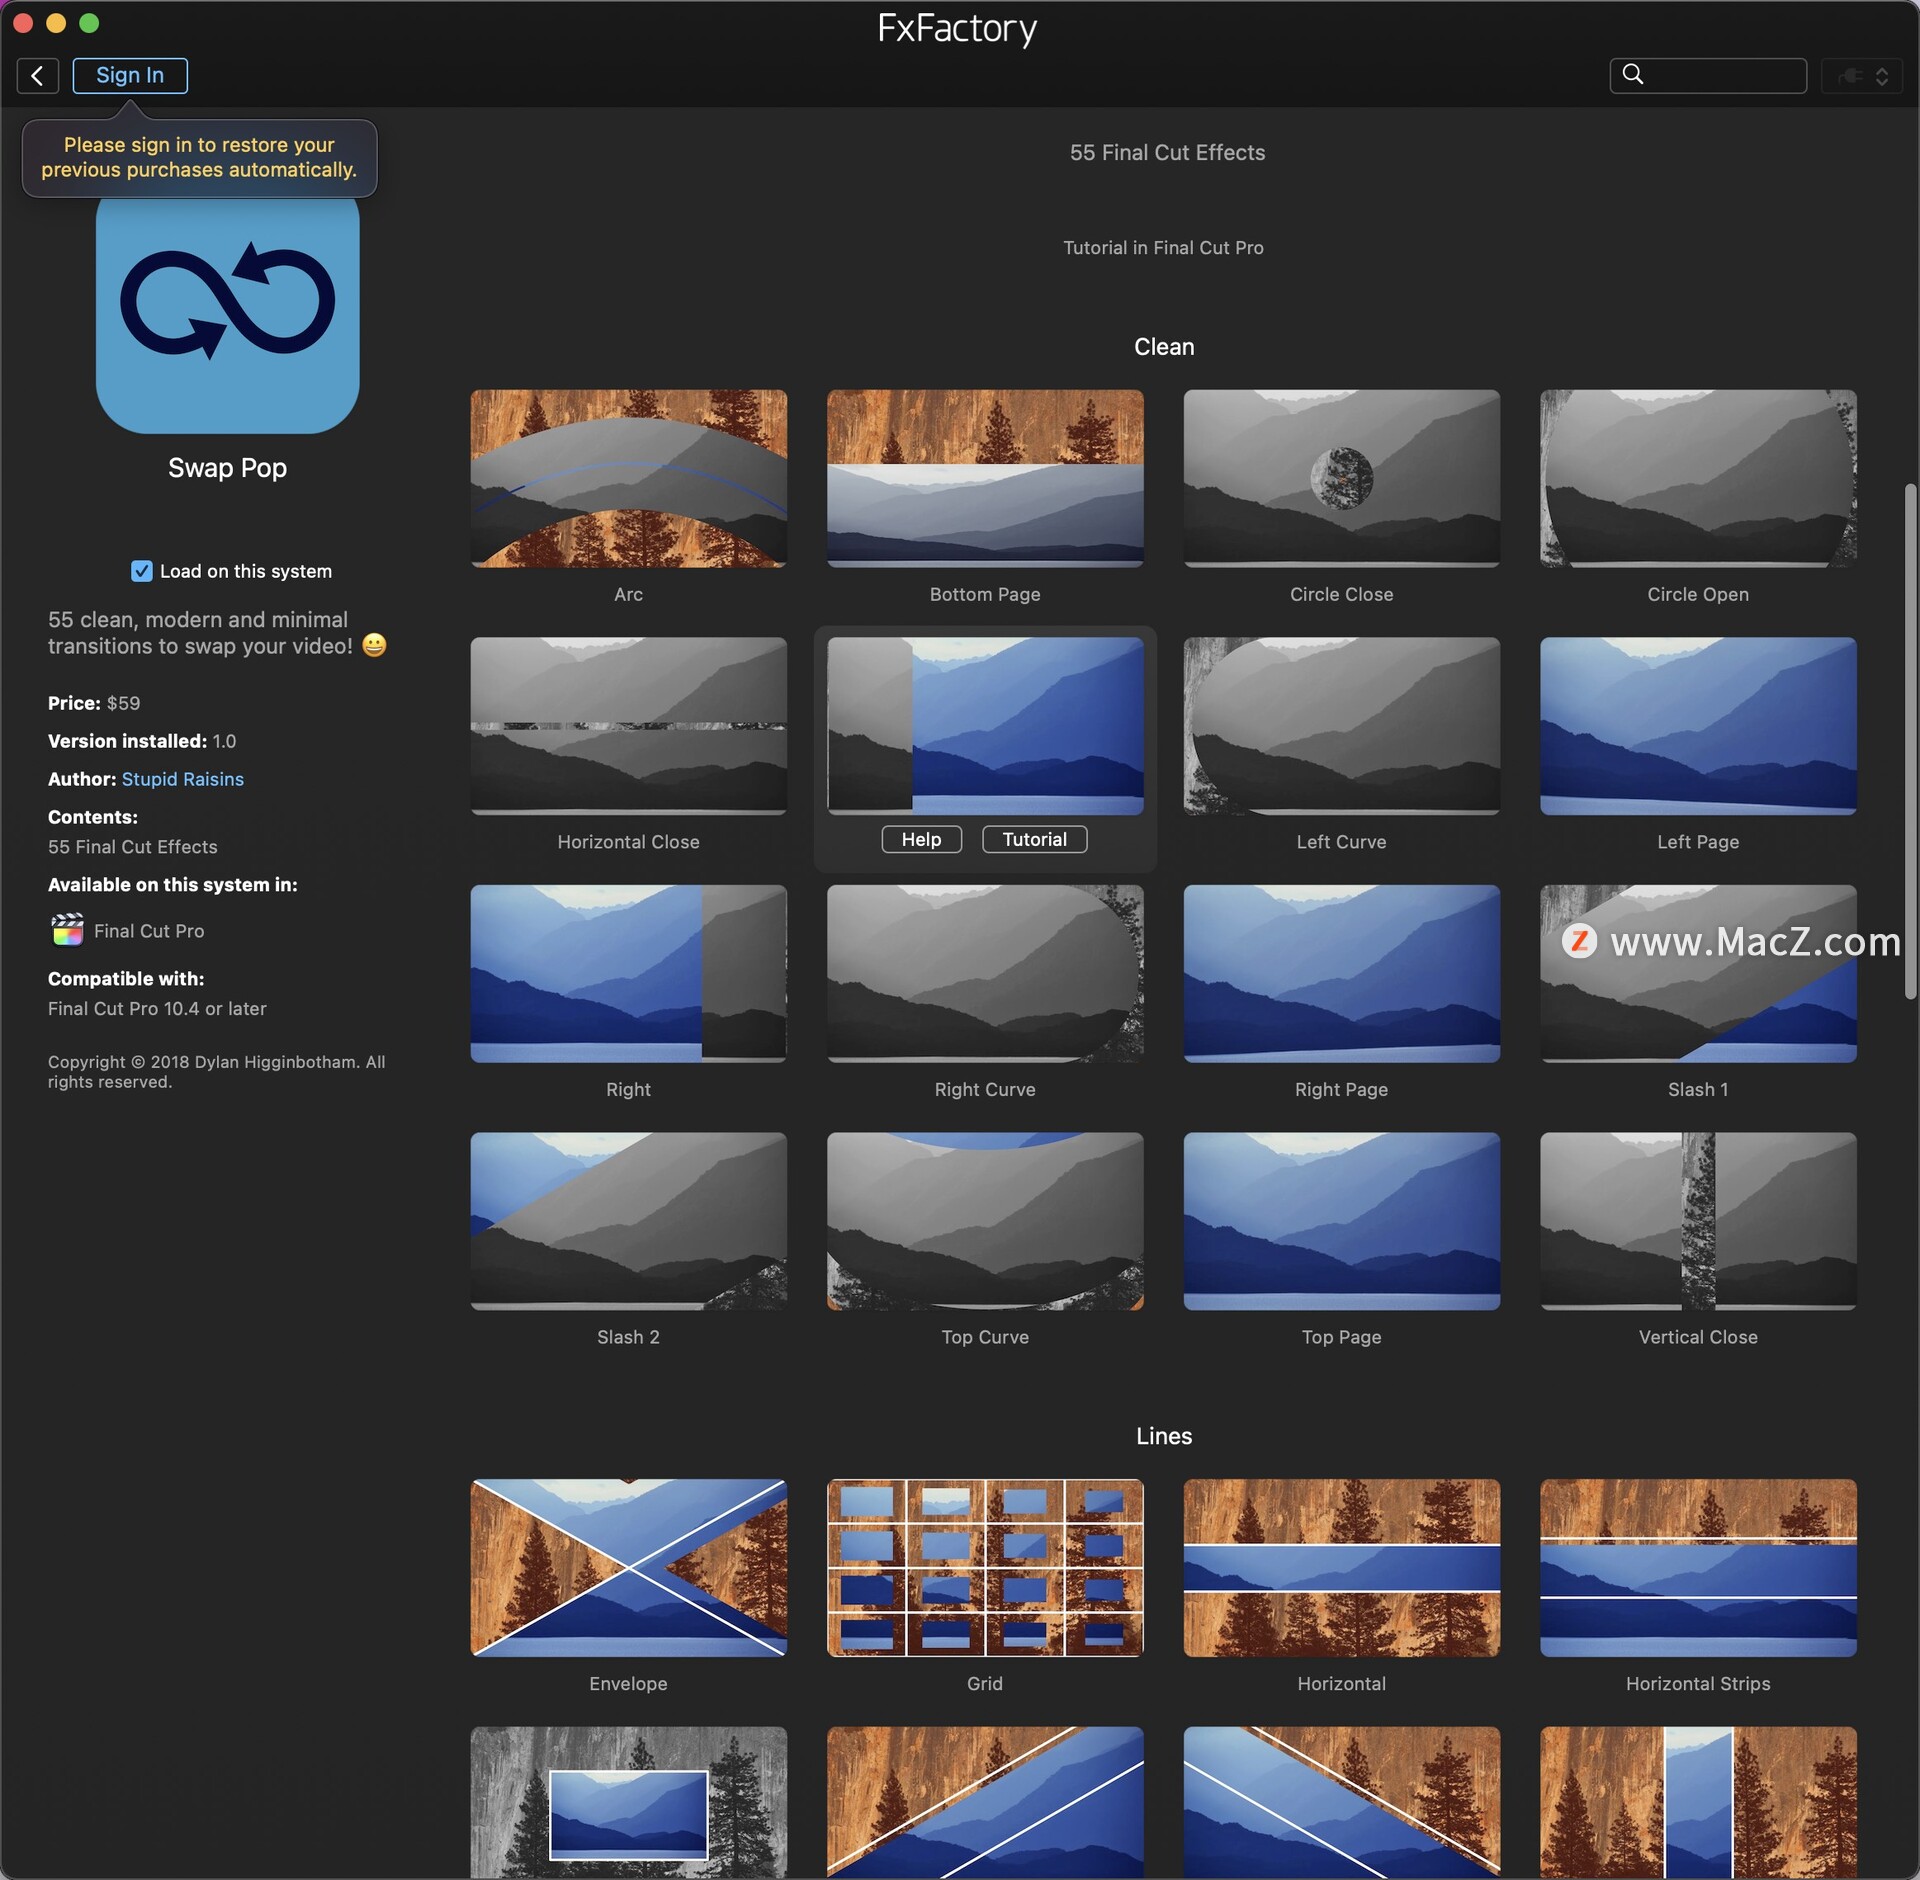Click the vertical scrollbar on right edge

pyautogui.click(x=1910, y=740)
